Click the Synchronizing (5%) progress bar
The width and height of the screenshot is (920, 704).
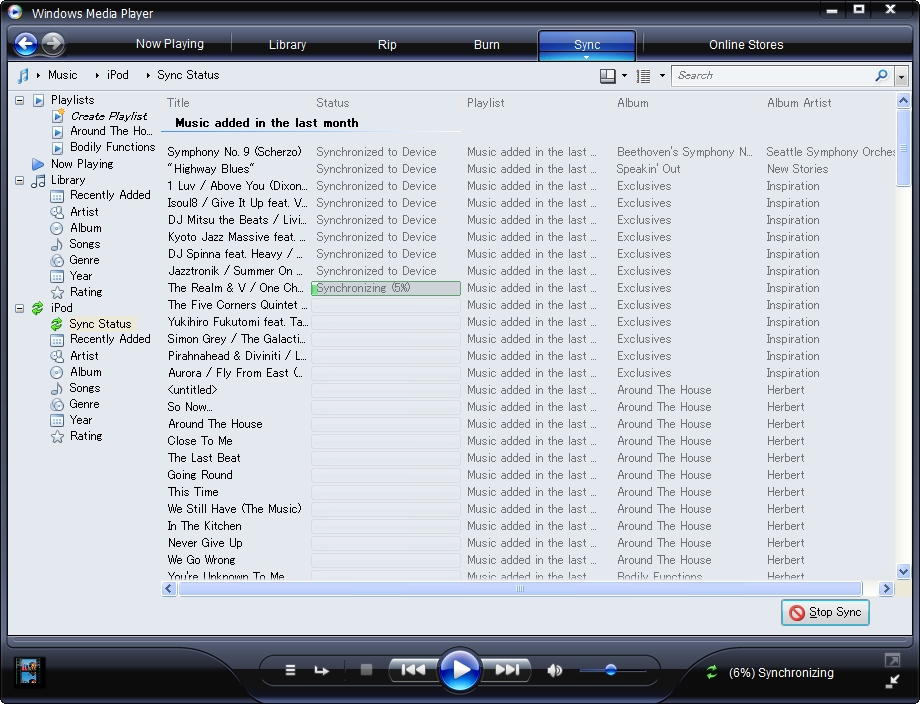[x=386, y=288]
